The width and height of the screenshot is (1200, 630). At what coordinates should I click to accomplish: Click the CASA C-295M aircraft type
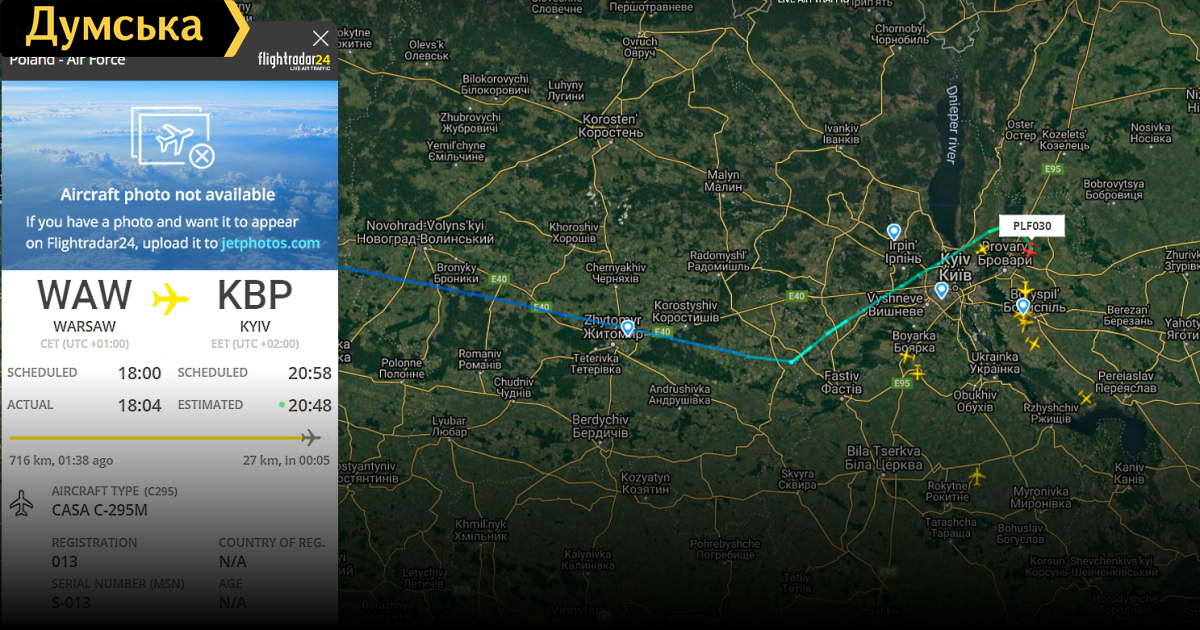99,510
